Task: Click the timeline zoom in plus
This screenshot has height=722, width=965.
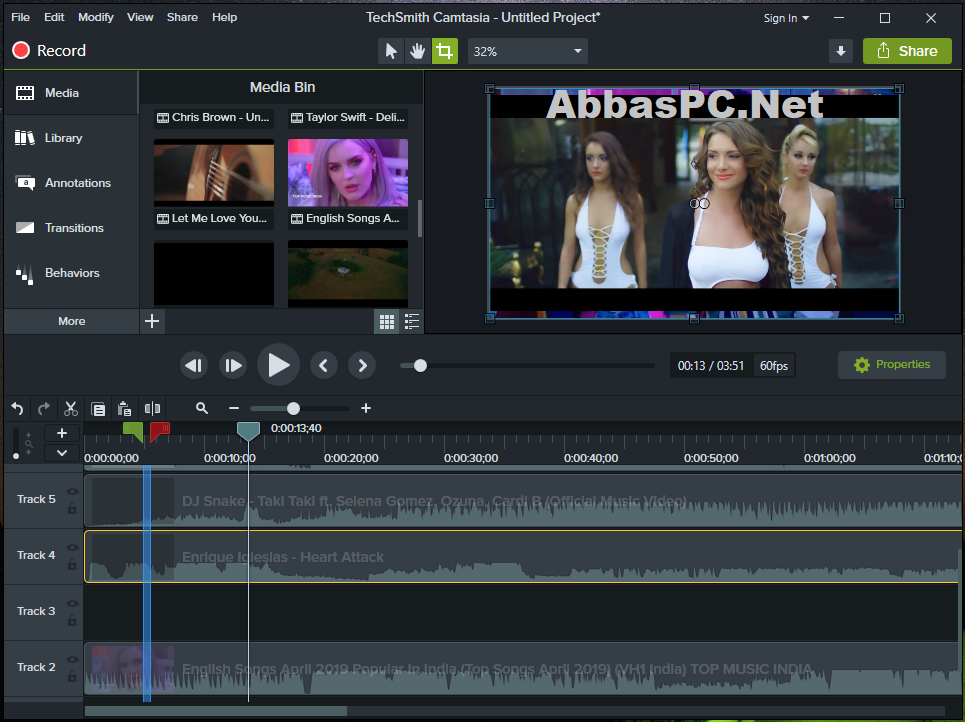Action: (x=366, y=408)
